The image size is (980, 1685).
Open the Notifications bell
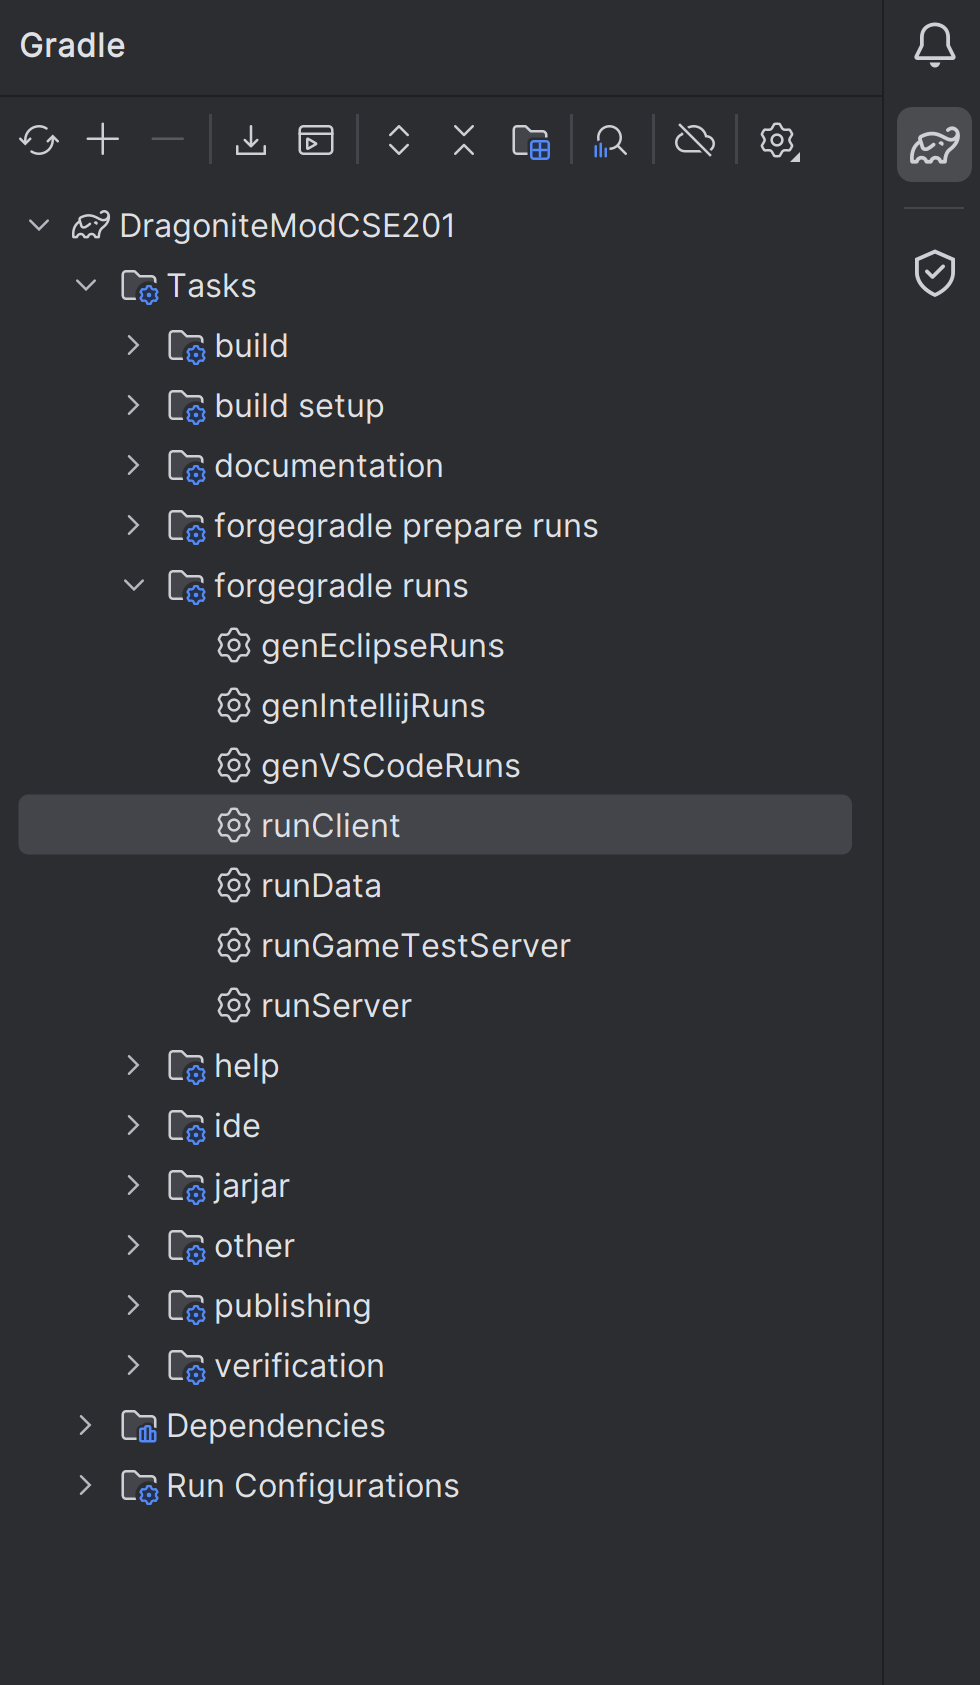935,45
